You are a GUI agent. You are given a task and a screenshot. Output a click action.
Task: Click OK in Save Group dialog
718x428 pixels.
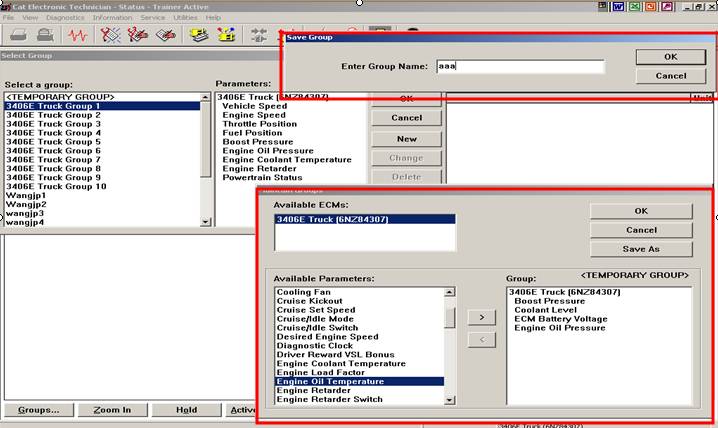coord(670,57)
